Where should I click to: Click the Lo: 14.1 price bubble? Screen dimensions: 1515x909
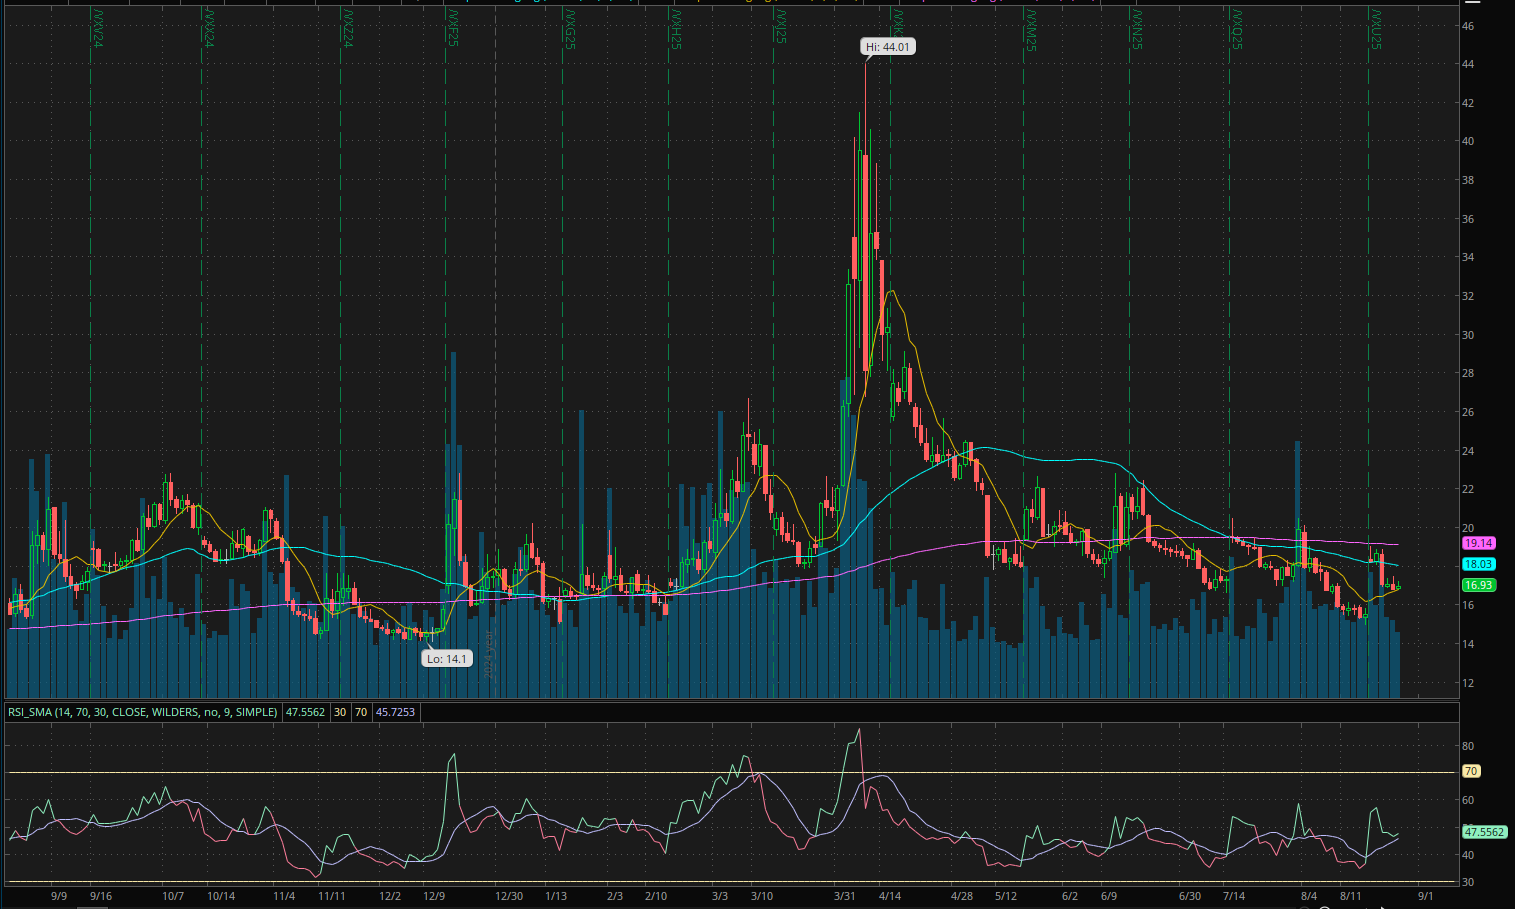[446, 659]
